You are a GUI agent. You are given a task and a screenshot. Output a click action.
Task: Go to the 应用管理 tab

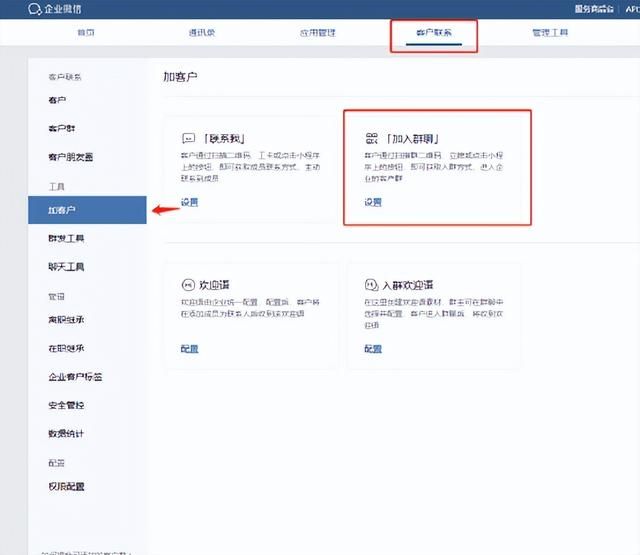318,33
